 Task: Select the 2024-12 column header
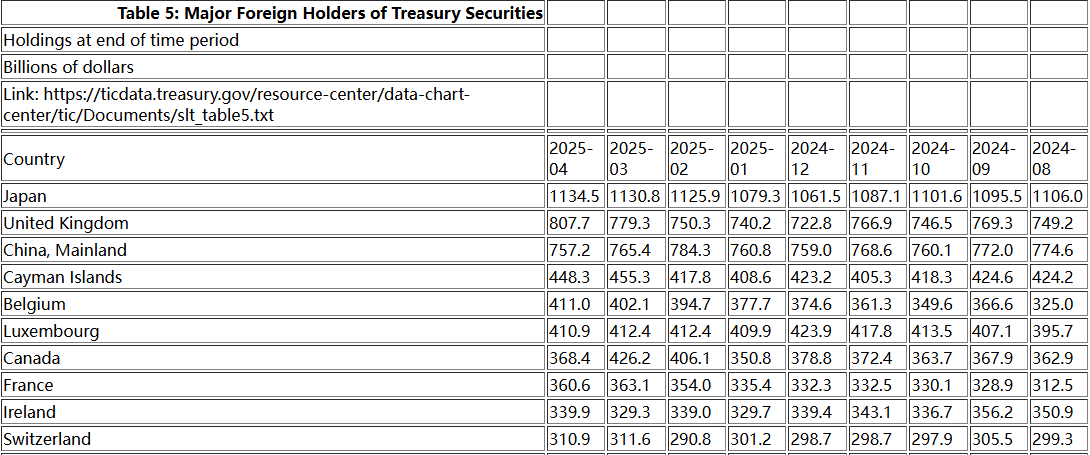[x=815, y=159]
